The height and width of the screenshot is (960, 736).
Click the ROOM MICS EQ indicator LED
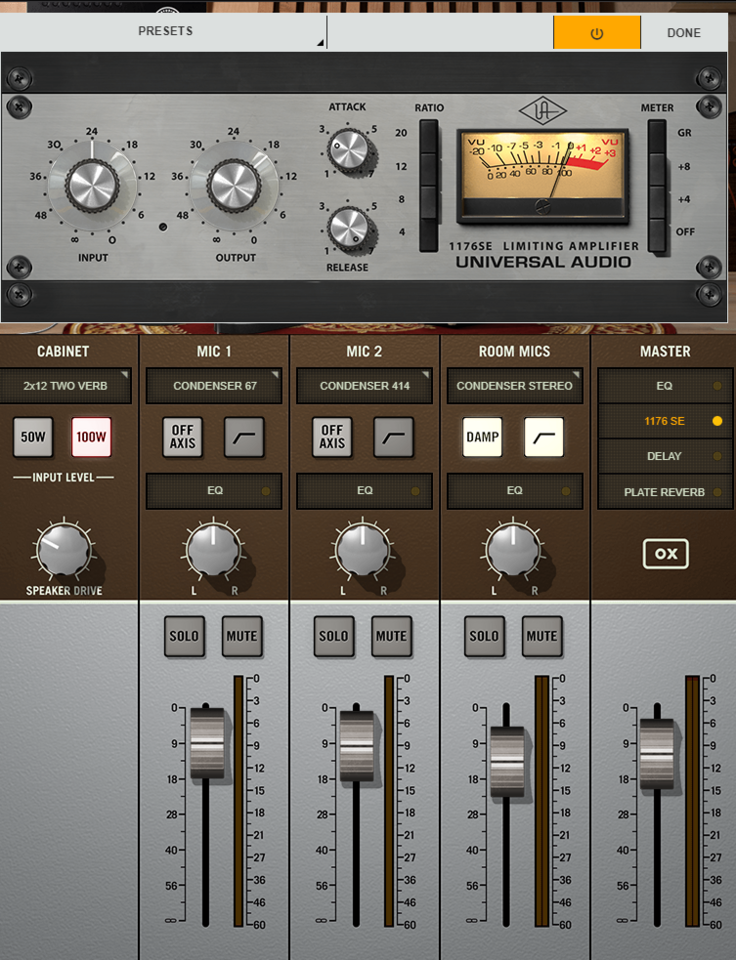tap(566, 491)
